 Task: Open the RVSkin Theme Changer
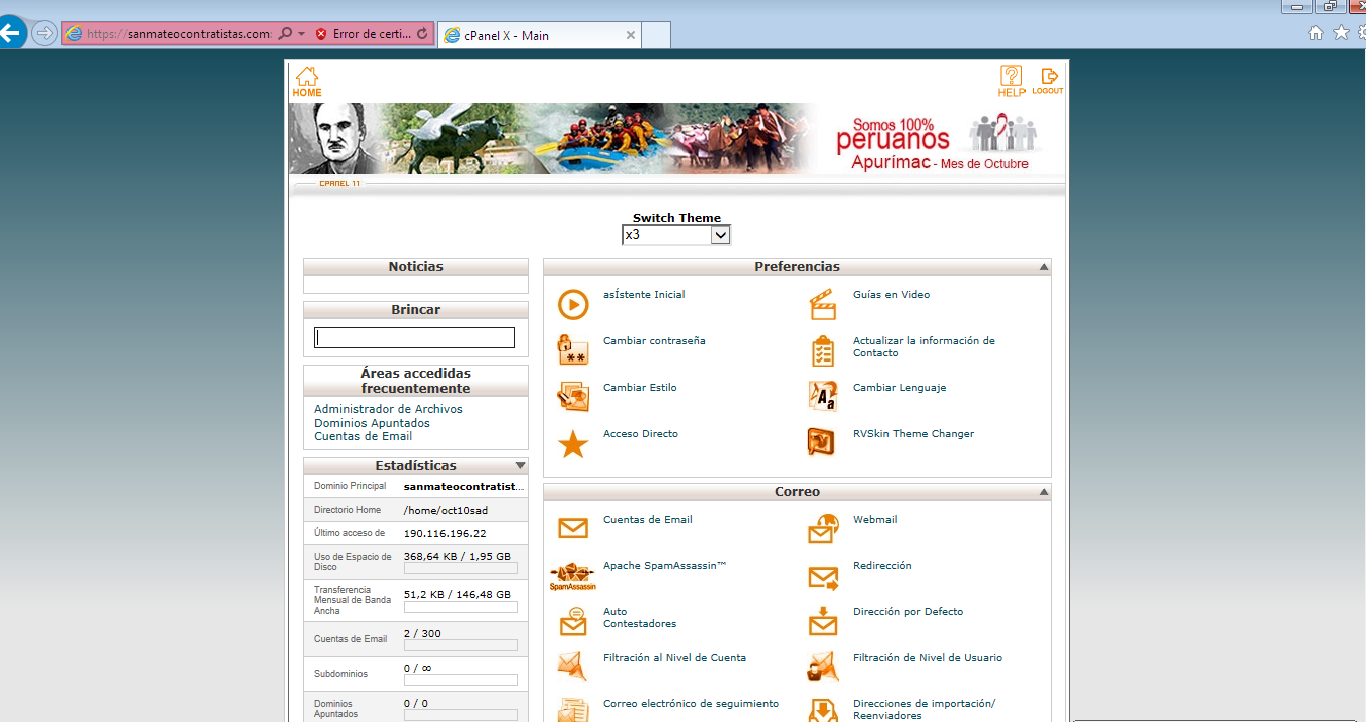point(822,442)
